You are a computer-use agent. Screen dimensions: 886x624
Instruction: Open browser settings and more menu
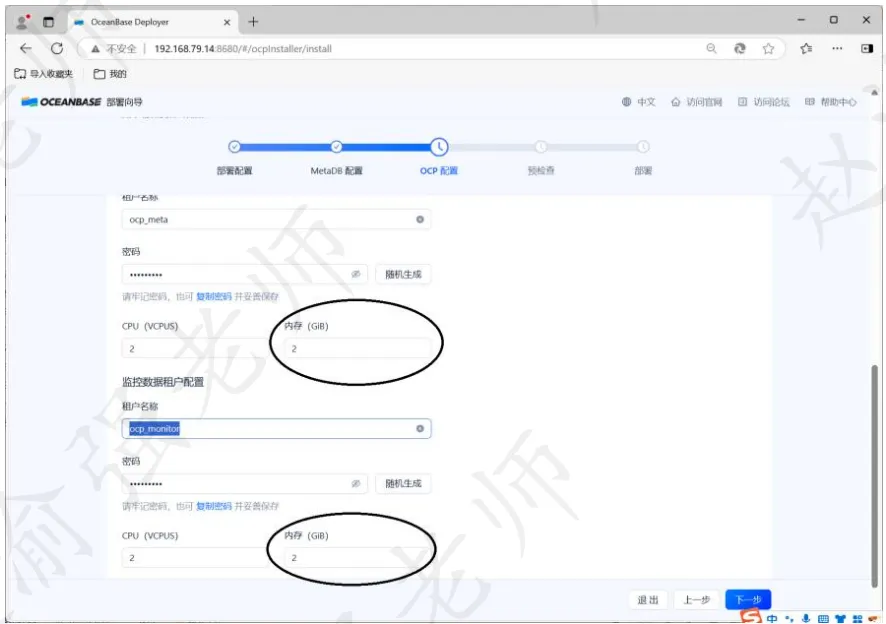tap(837, 49)
